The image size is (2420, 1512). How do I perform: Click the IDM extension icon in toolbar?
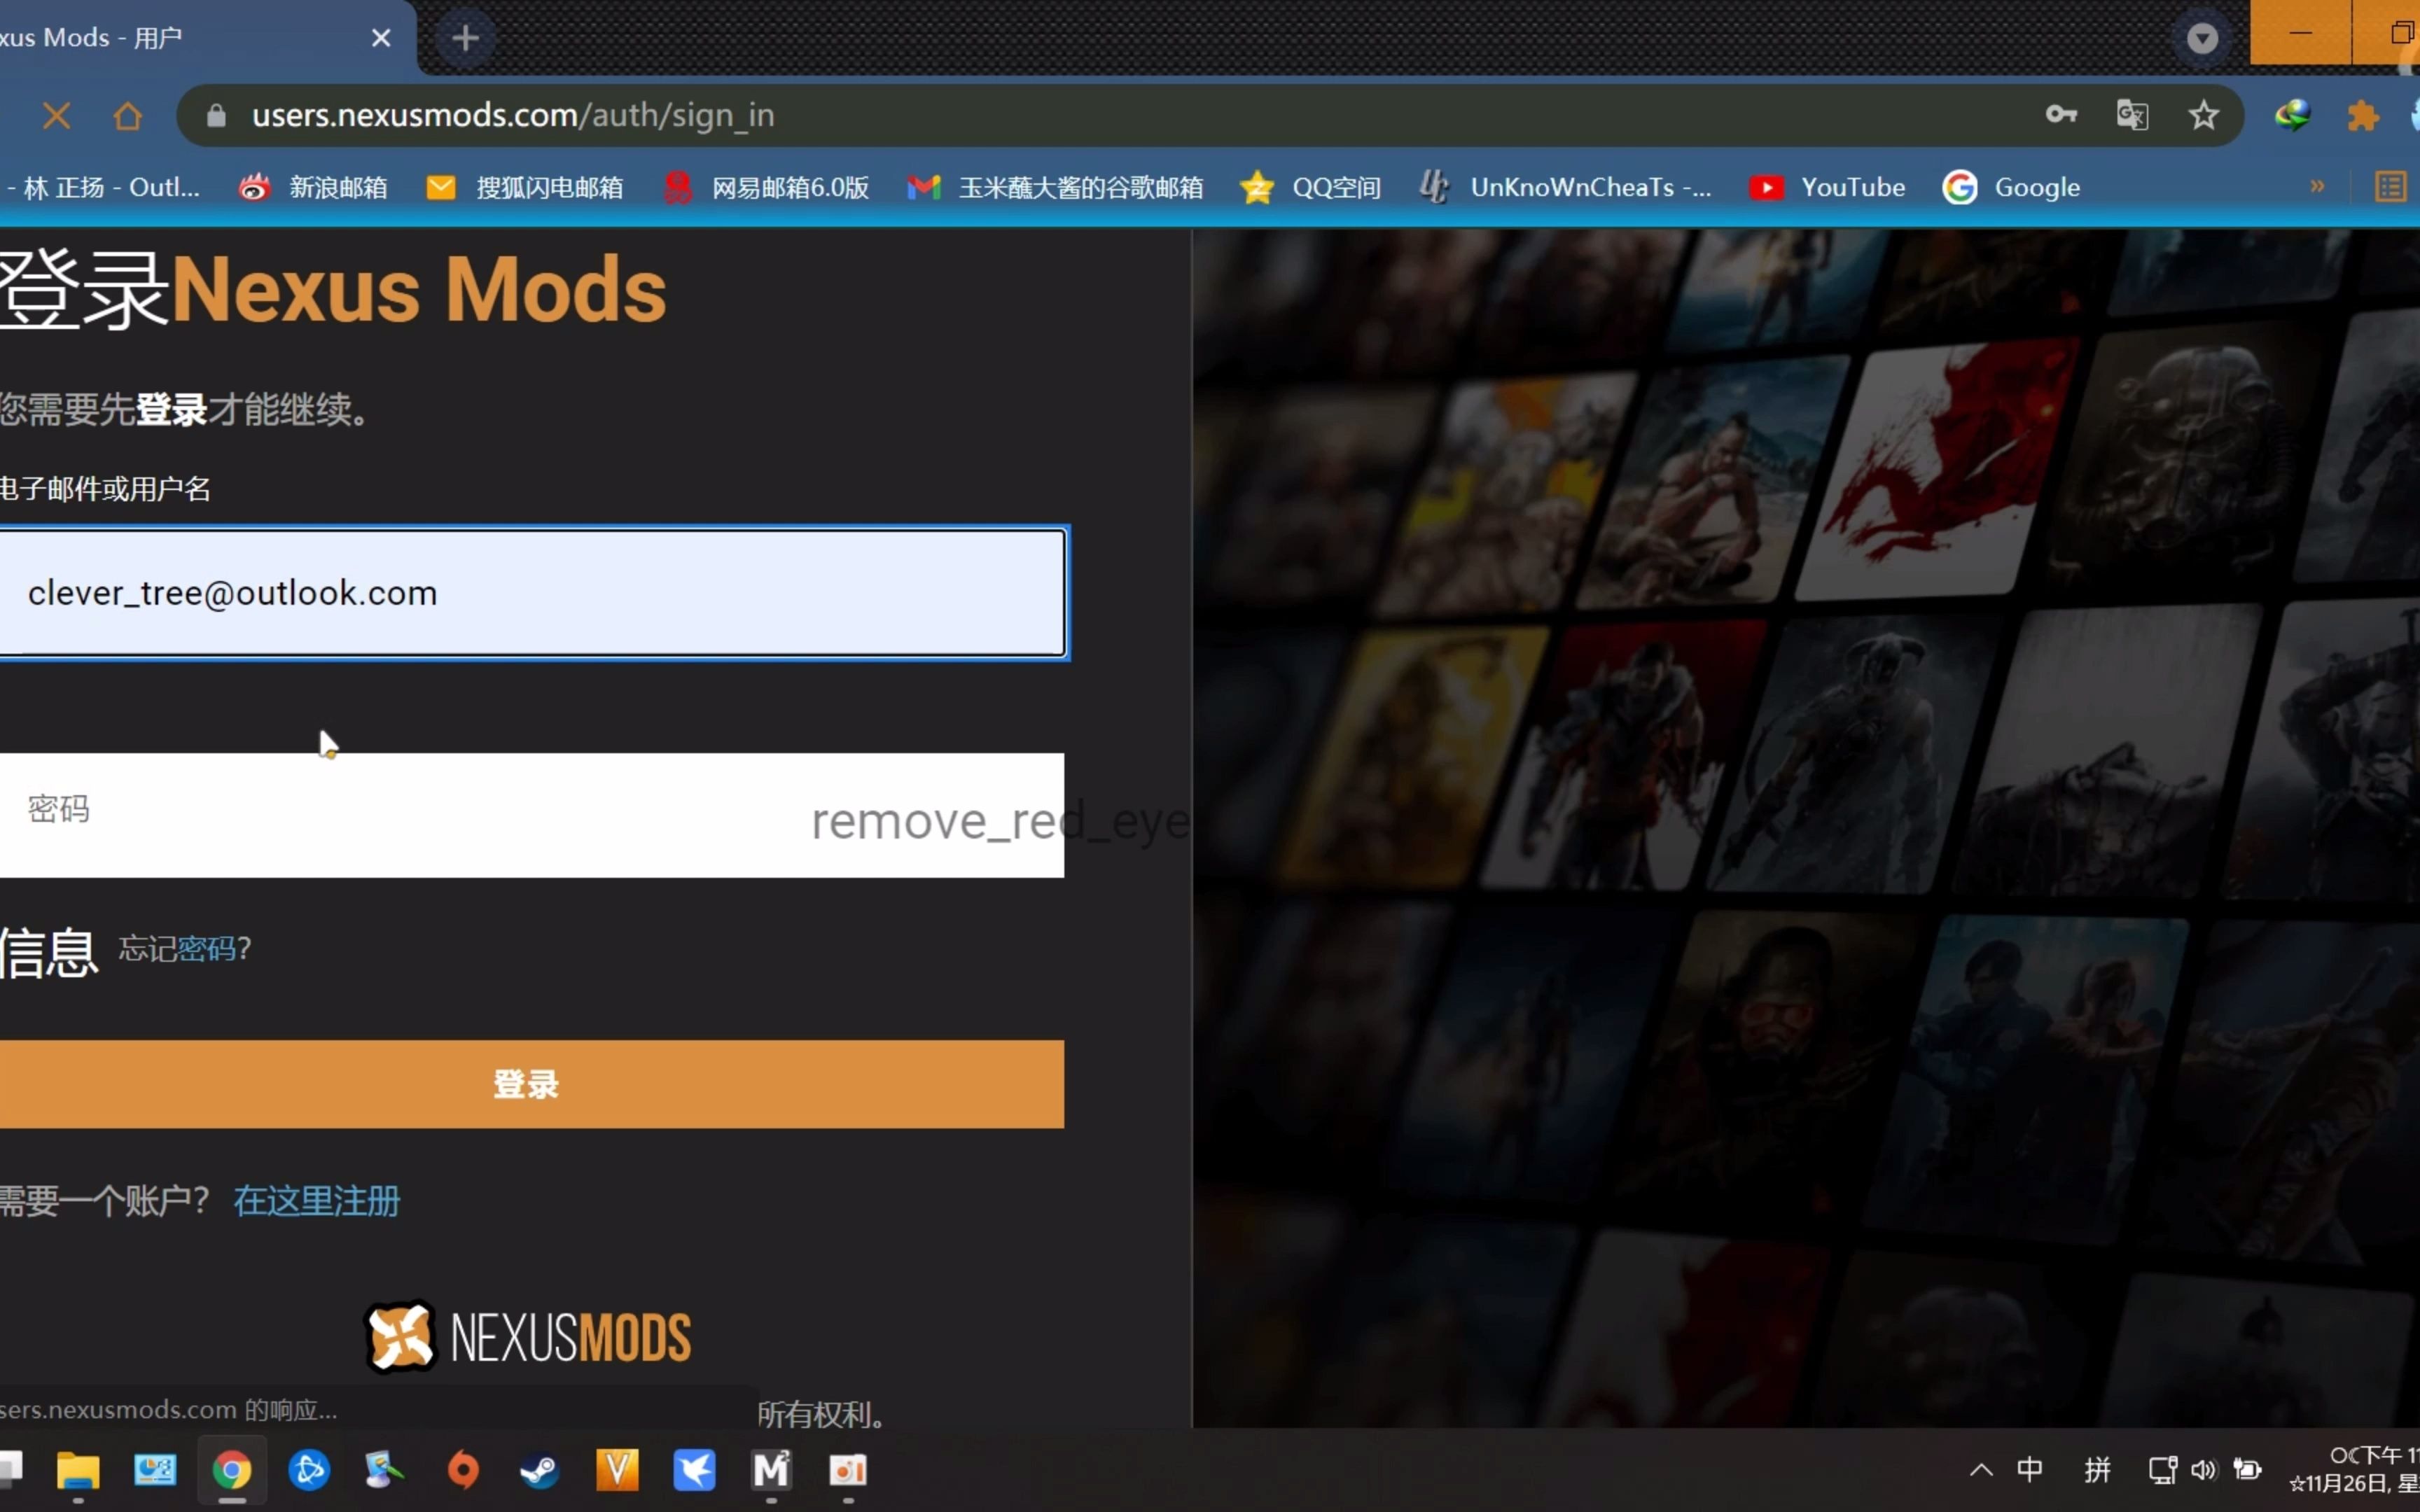pyautogui.click(x=2292, y=115)
